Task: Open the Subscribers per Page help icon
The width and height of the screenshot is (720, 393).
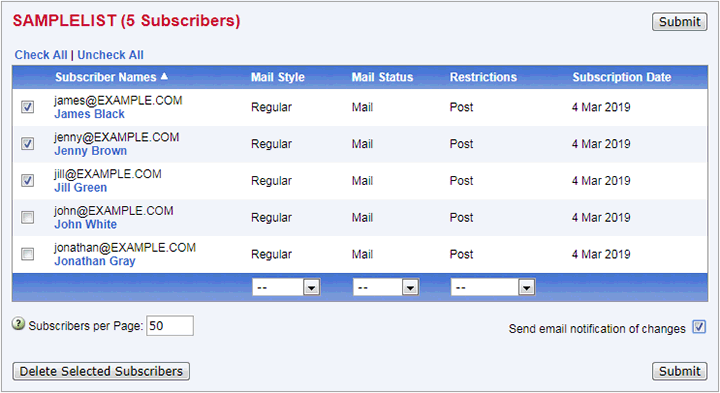Action: coord(18,324)
